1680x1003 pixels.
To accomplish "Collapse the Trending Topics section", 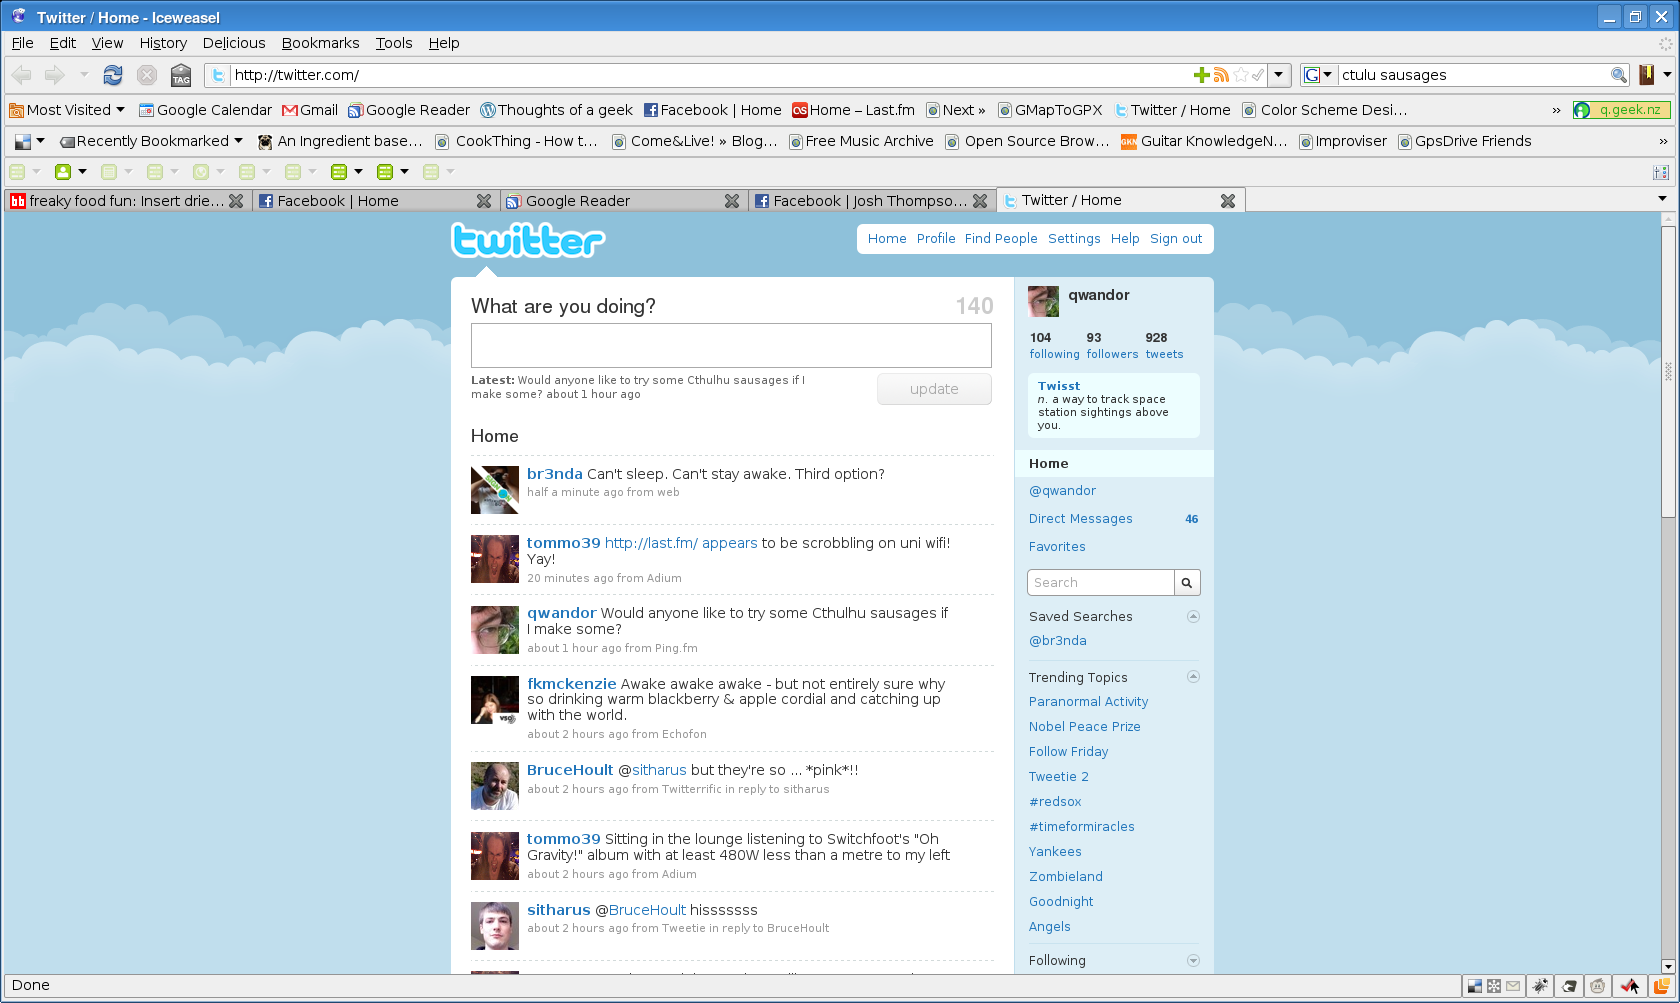I will pos(1193,677).
